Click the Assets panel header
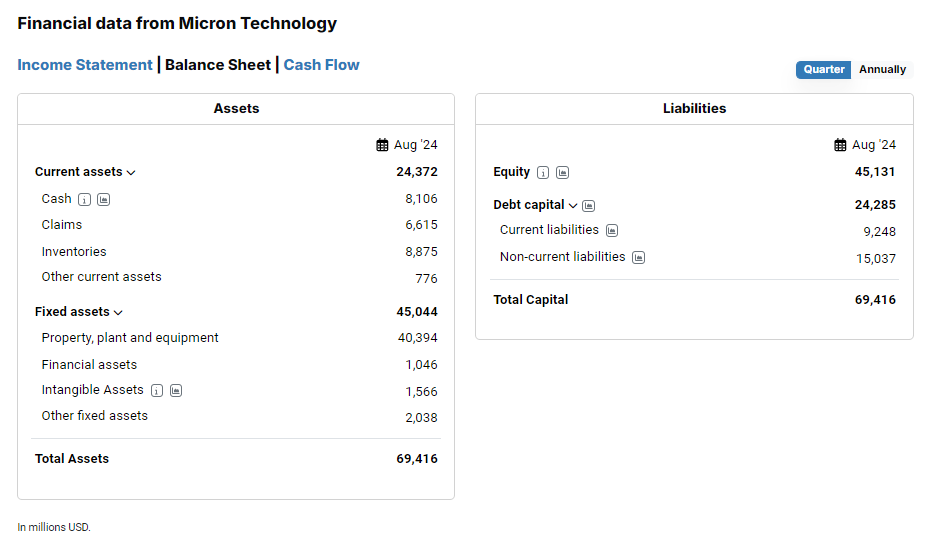935x544 pixels. coord(236,109)
